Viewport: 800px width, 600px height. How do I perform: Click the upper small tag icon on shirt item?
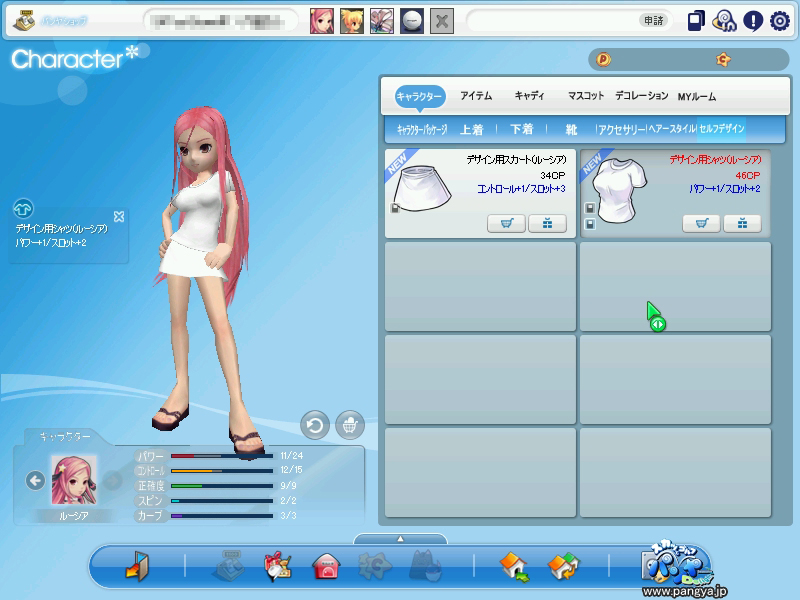590,208
